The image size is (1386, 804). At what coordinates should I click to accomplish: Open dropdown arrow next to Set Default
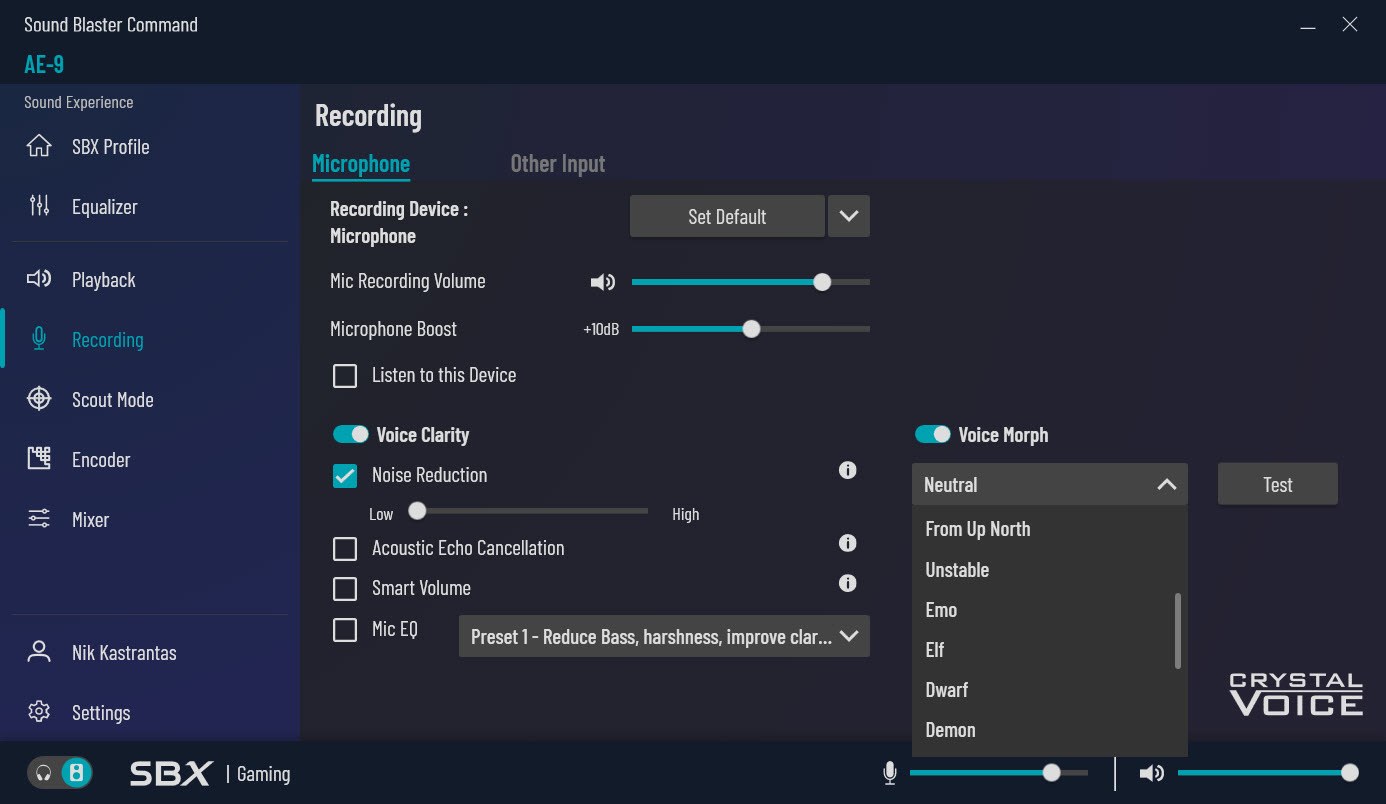click(849, 216)
